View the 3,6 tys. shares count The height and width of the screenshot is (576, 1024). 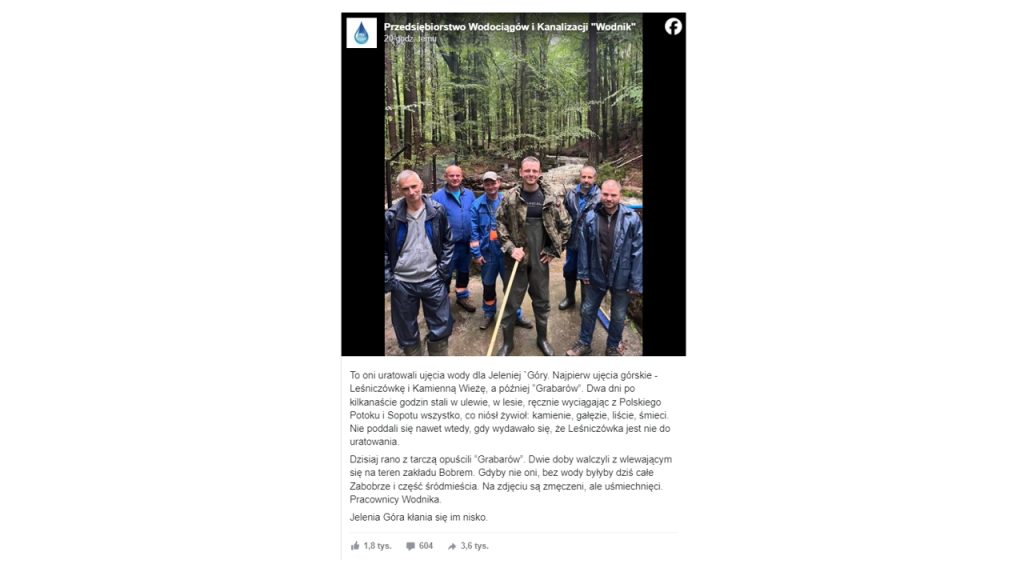(x=475, y=546)
